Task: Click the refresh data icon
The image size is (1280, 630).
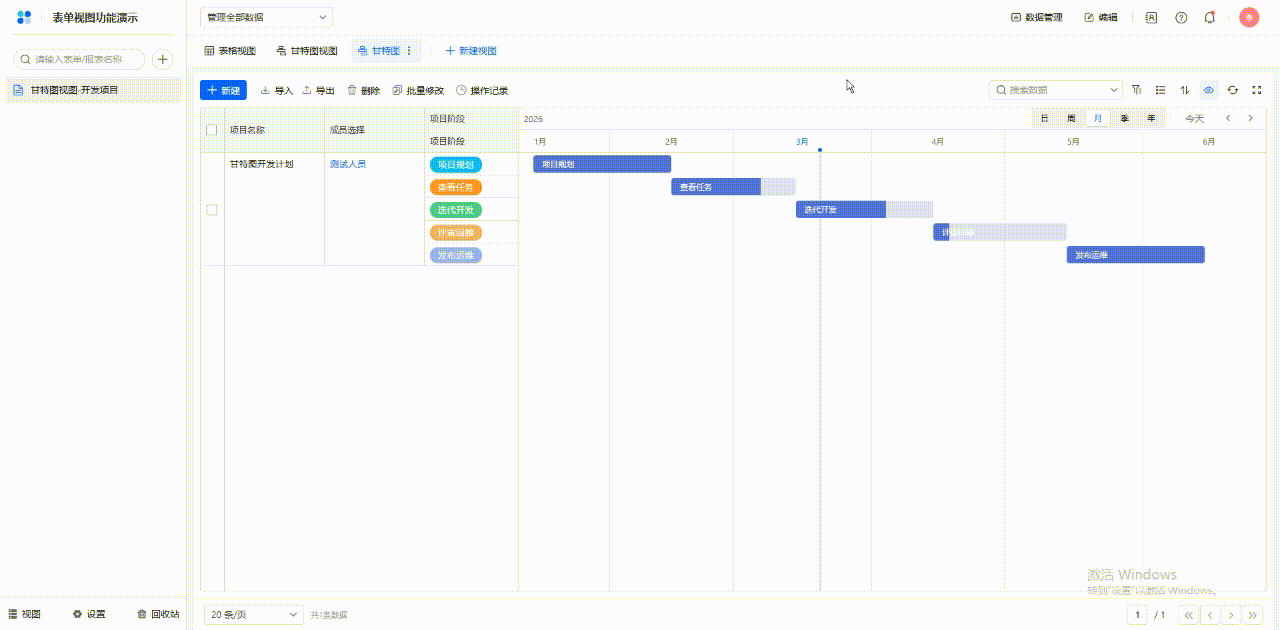Action: 1233,90
